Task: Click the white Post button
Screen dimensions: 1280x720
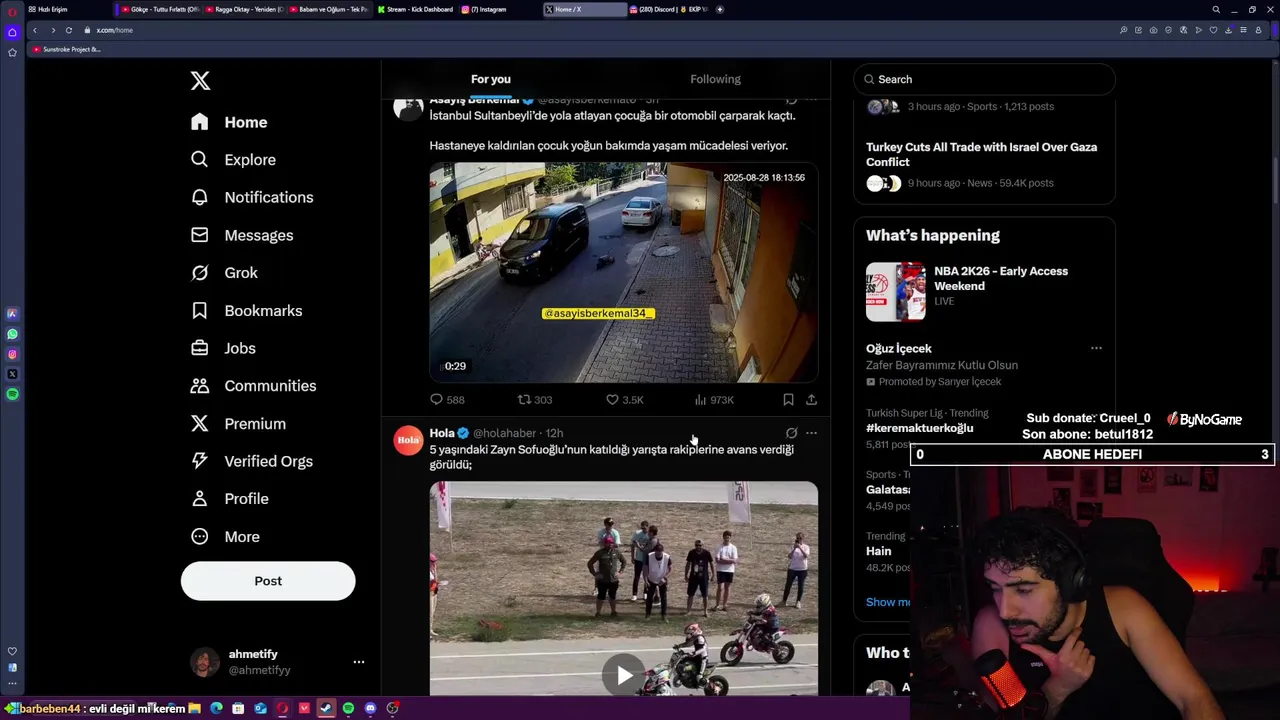Action: (268, 581)
